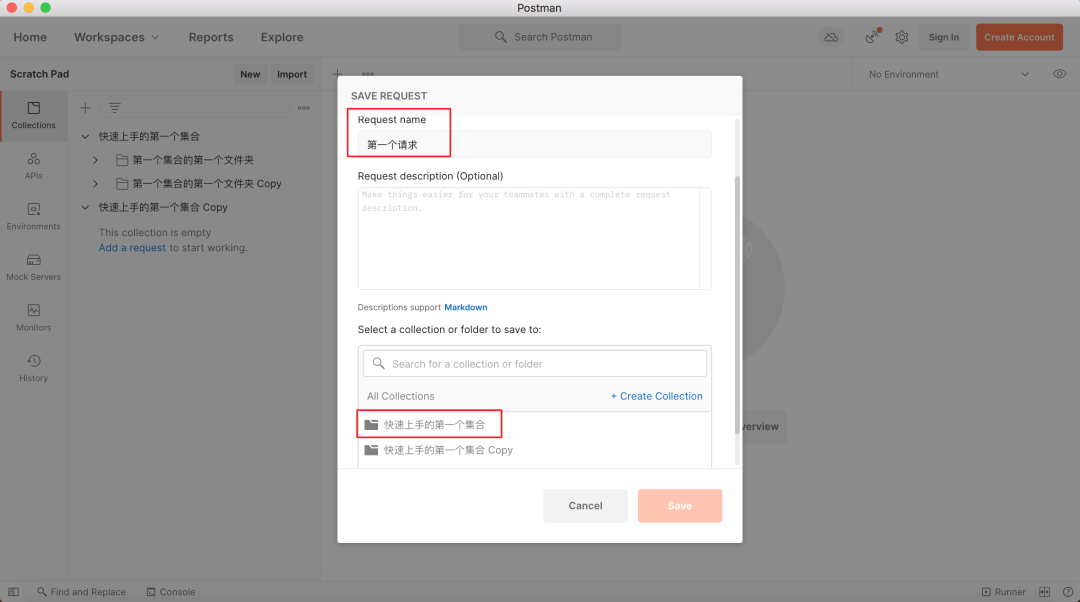This screenshot has width=1080, height=602.
Task: Open the History sidebar section
Action: coord(33,369)
